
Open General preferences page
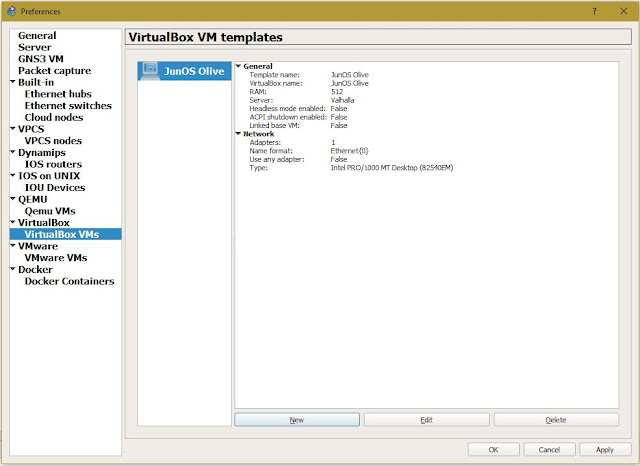(37, 36)
